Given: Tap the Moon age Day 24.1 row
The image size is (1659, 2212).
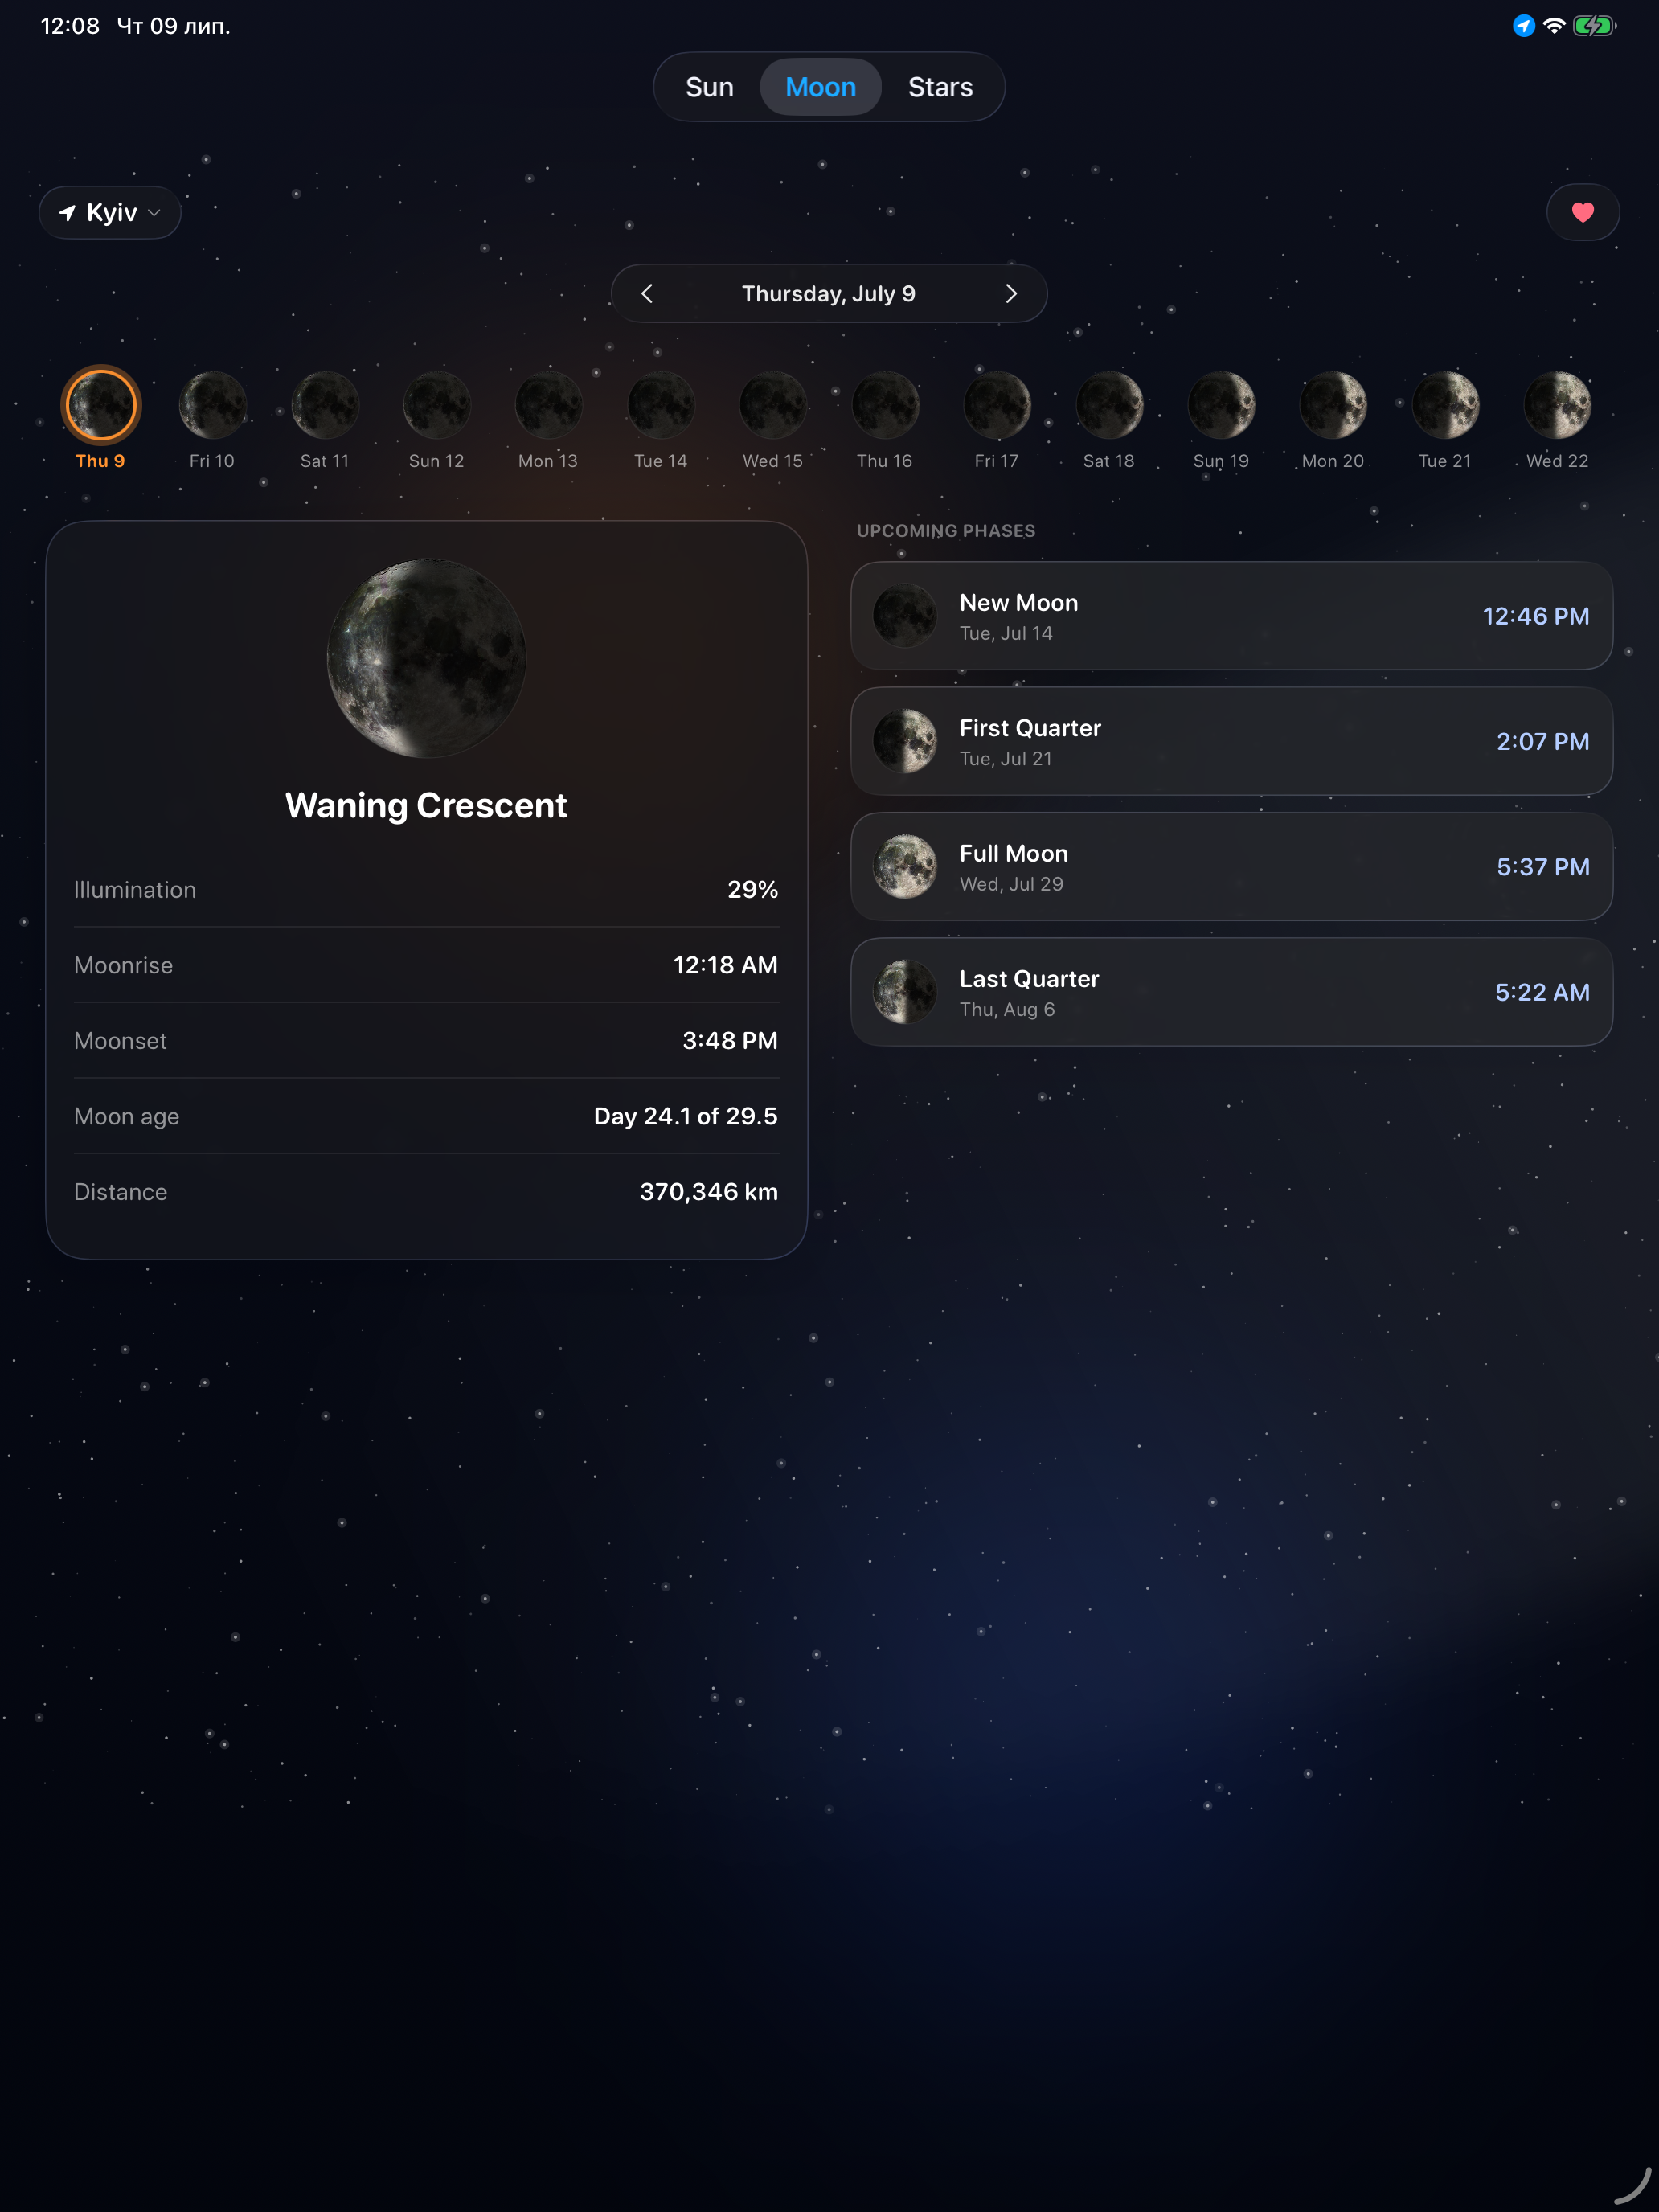Looking at the screenshot, I should (426, 1116).
